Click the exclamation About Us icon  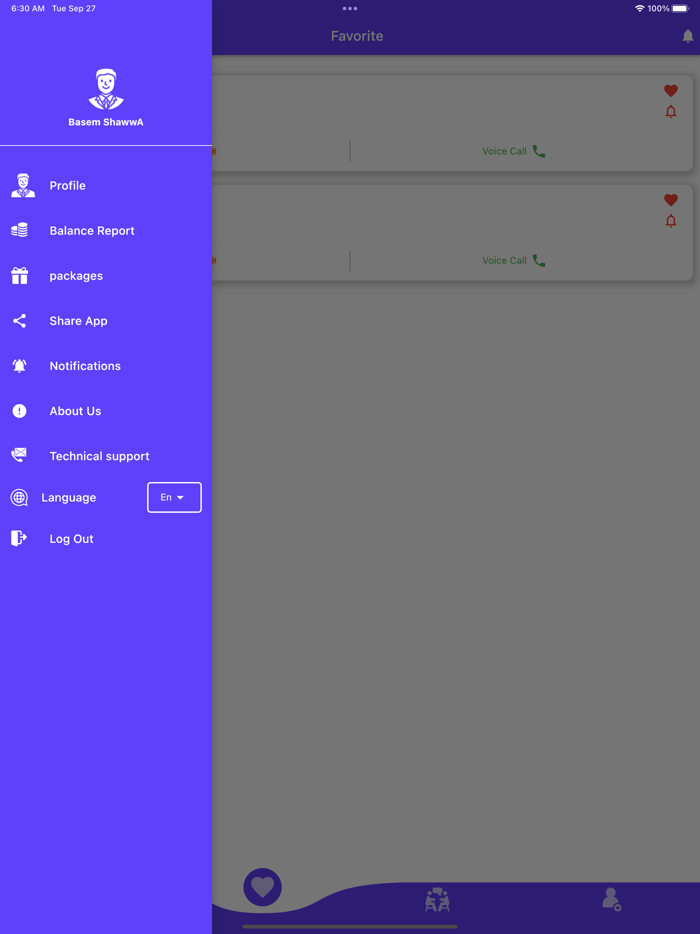tap(20, 411)
